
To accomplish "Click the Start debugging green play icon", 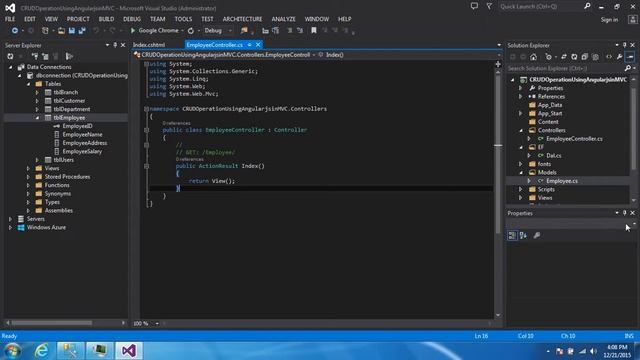I will [x=133, y=31].
